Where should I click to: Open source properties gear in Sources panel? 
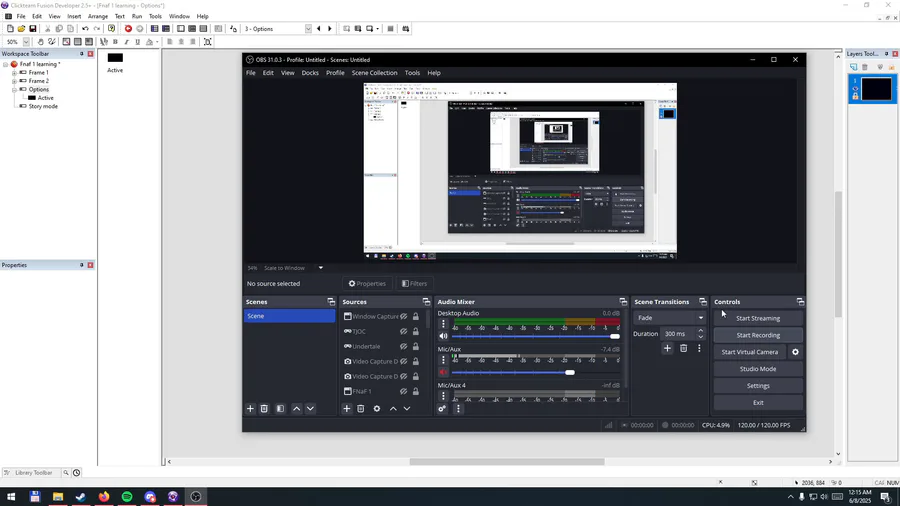[377, 408]
